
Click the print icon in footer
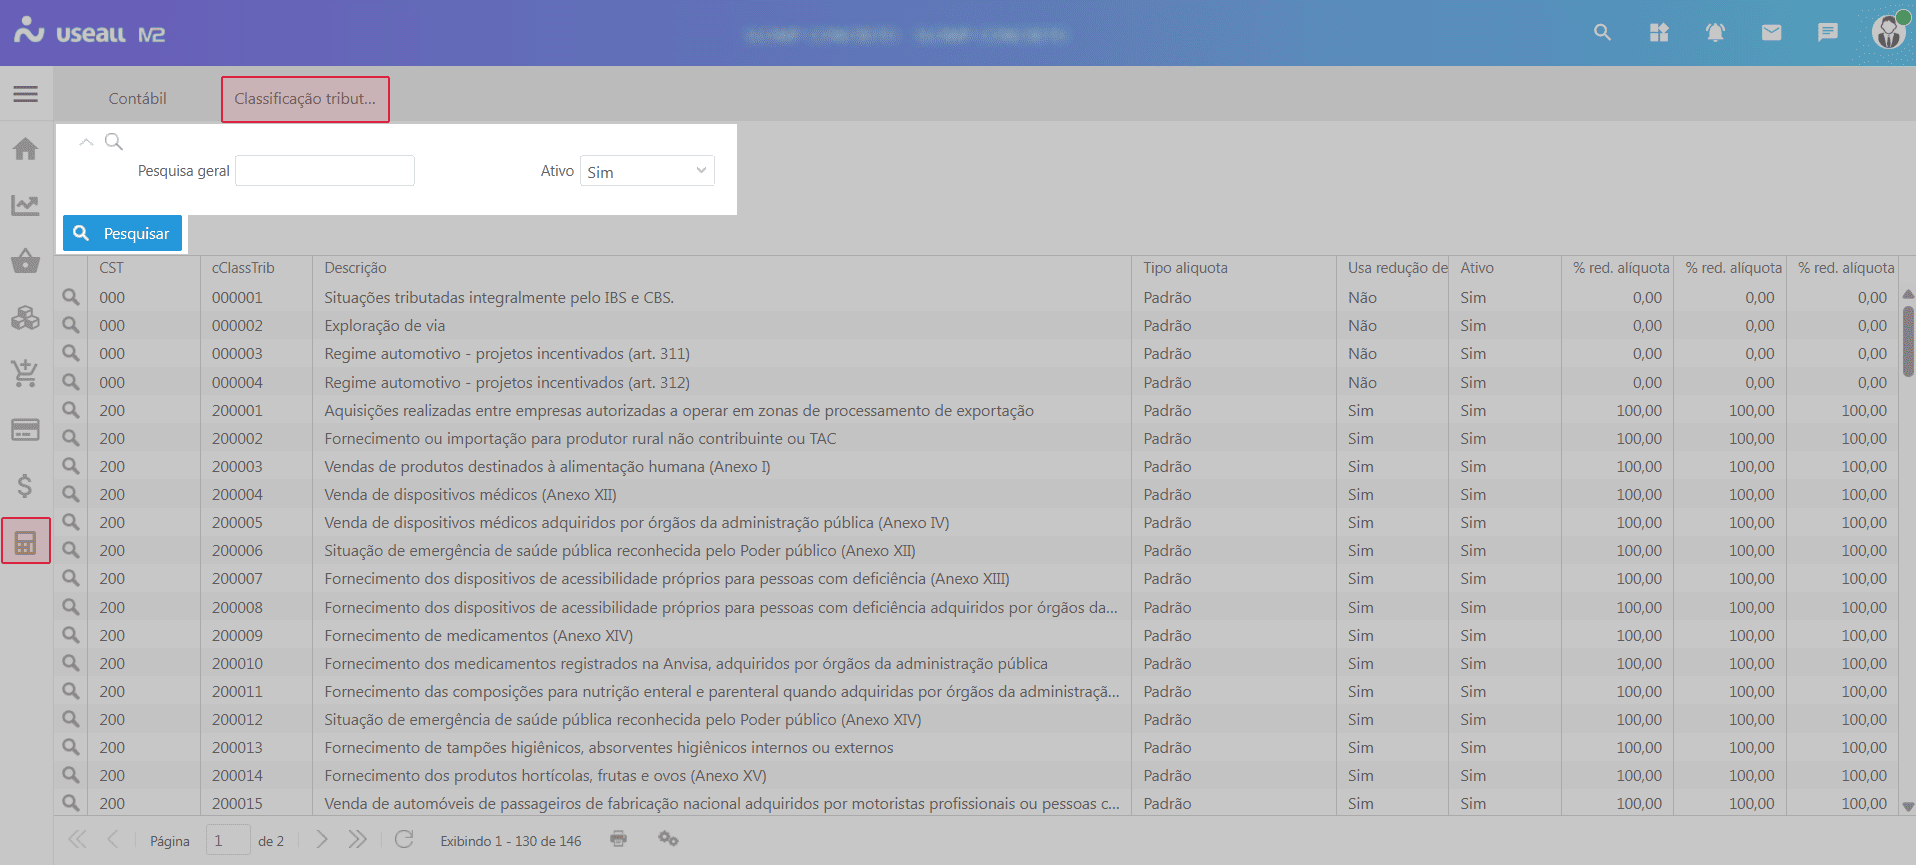click(619, 839)
